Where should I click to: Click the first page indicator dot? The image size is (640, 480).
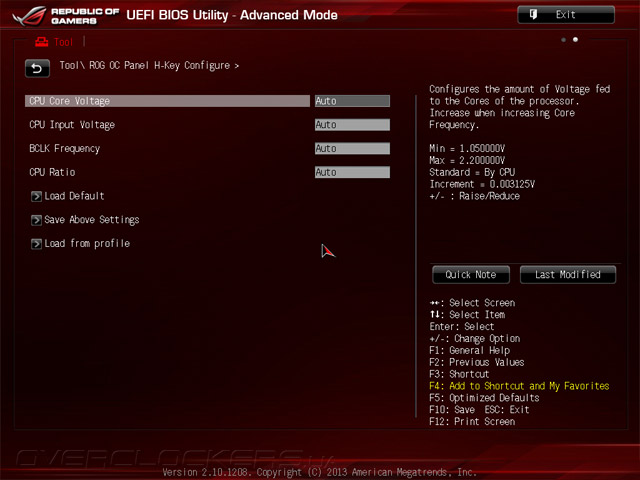point(564,40)
